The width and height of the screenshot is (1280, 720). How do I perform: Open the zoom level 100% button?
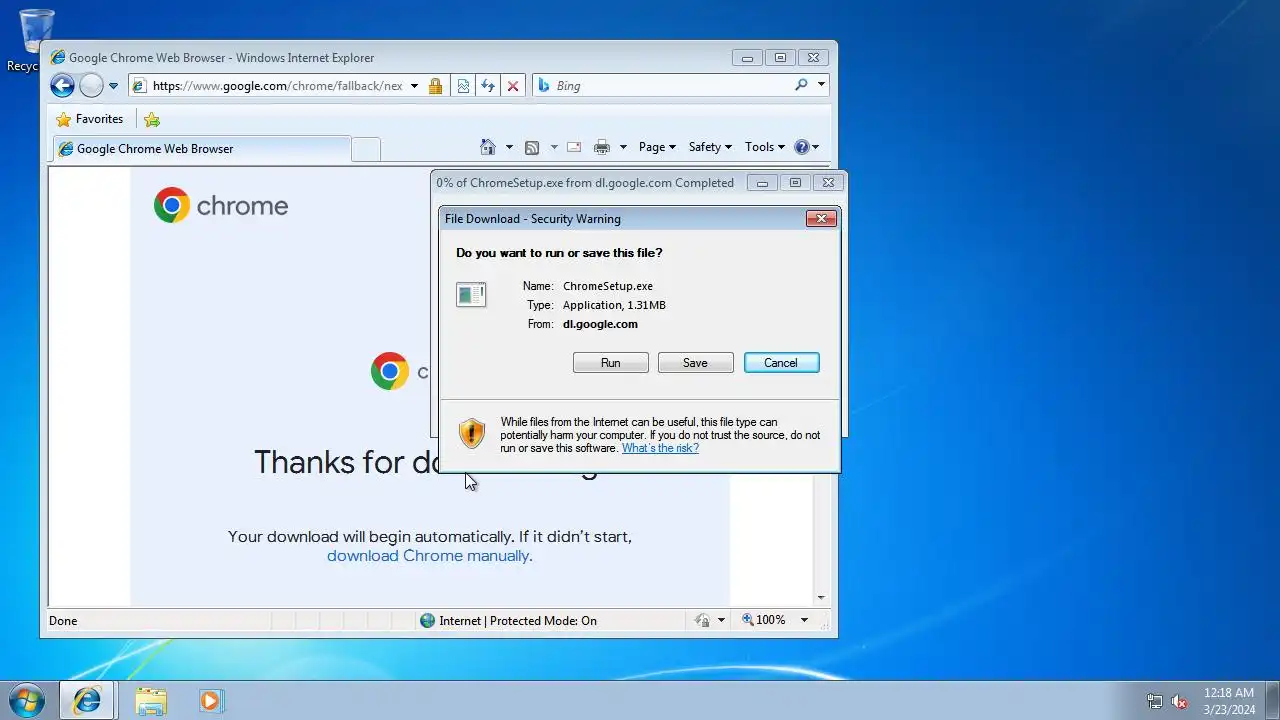pos(764,620)
